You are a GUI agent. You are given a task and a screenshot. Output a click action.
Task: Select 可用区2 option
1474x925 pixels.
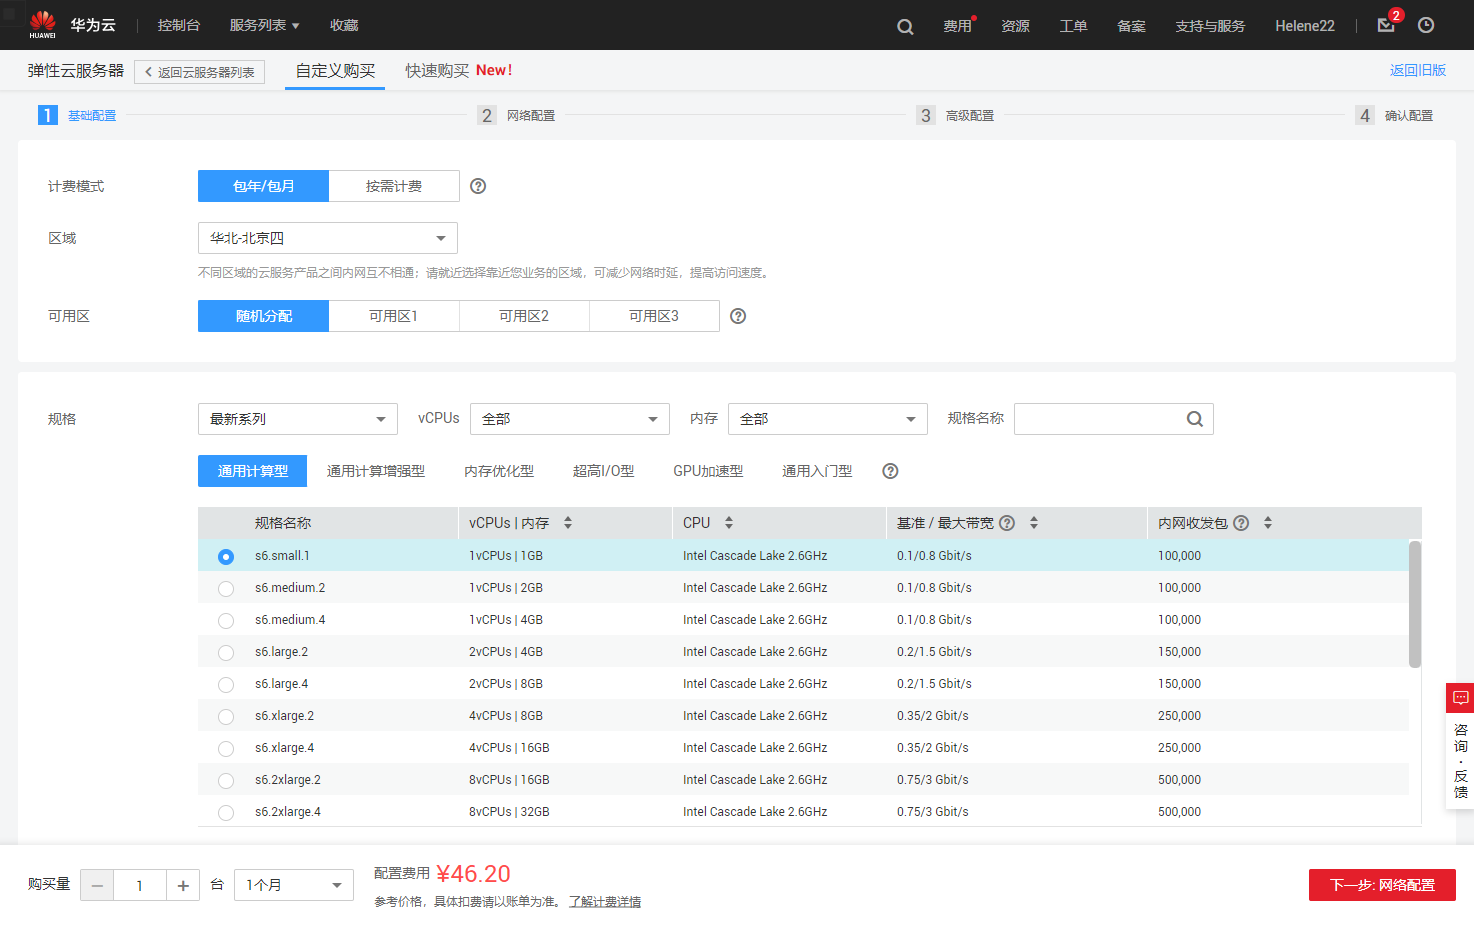(524, 316)
